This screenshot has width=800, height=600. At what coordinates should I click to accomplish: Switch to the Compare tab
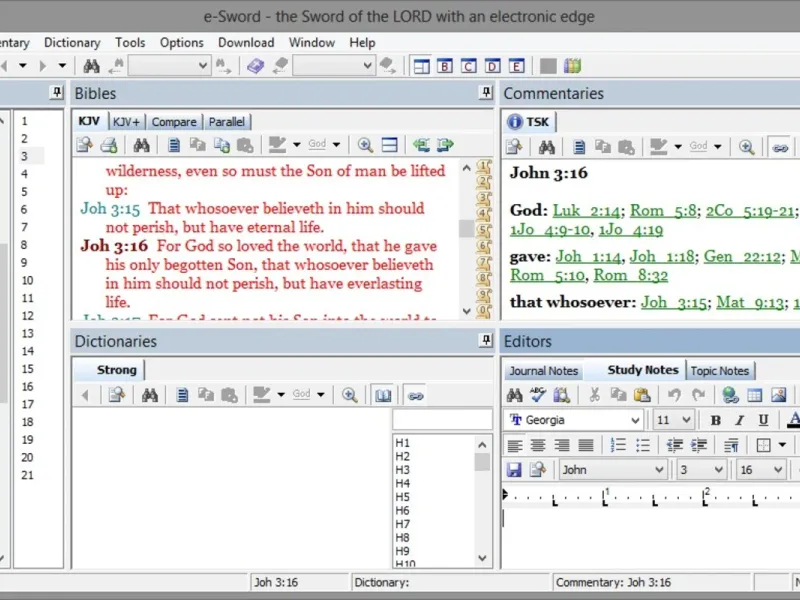tap(174, 122)
